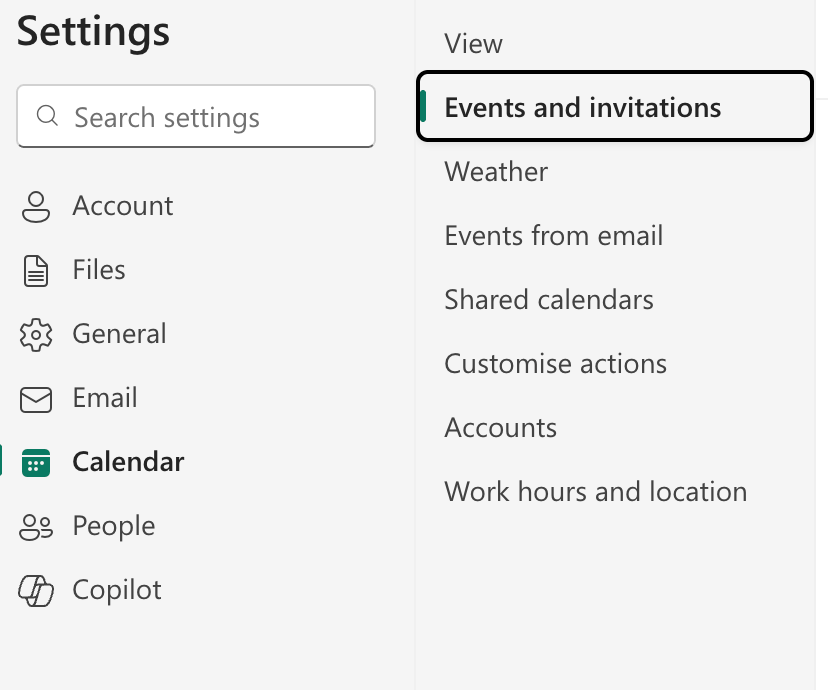Select the Weather settings option
The width and height of the screenshot is (828, 690).
(x=495, y=171)
